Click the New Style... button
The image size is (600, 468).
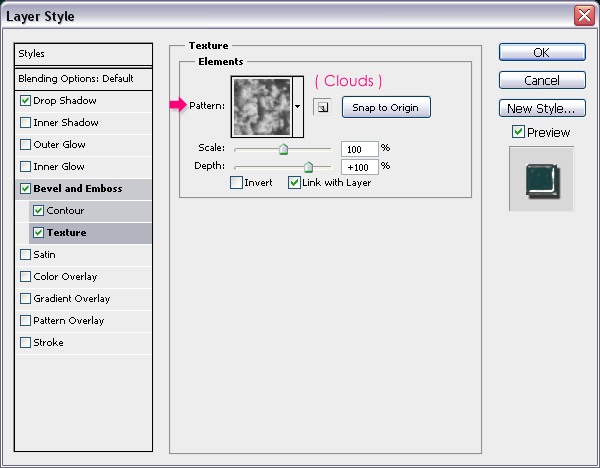tap(541, 108)
